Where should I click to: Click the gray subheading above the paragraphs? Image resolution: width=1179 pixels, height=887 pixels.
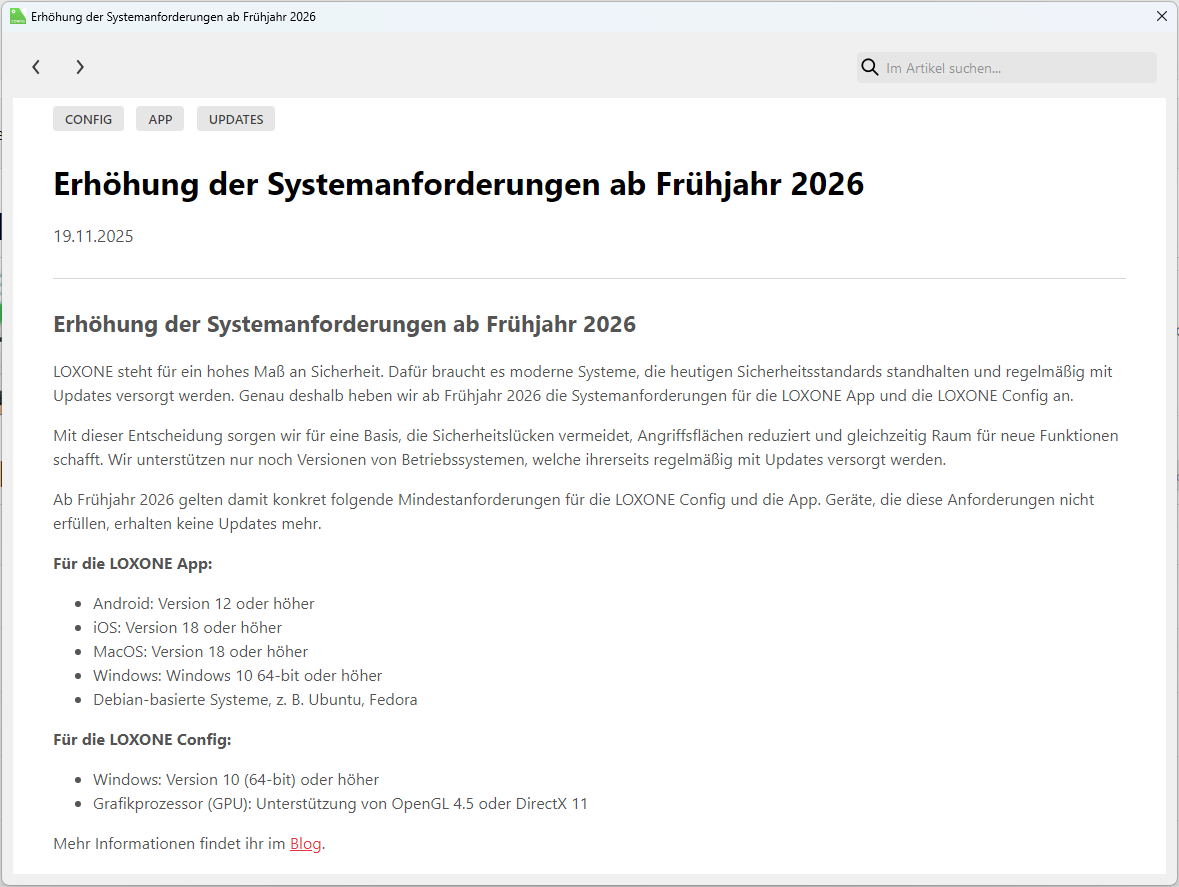344,324
